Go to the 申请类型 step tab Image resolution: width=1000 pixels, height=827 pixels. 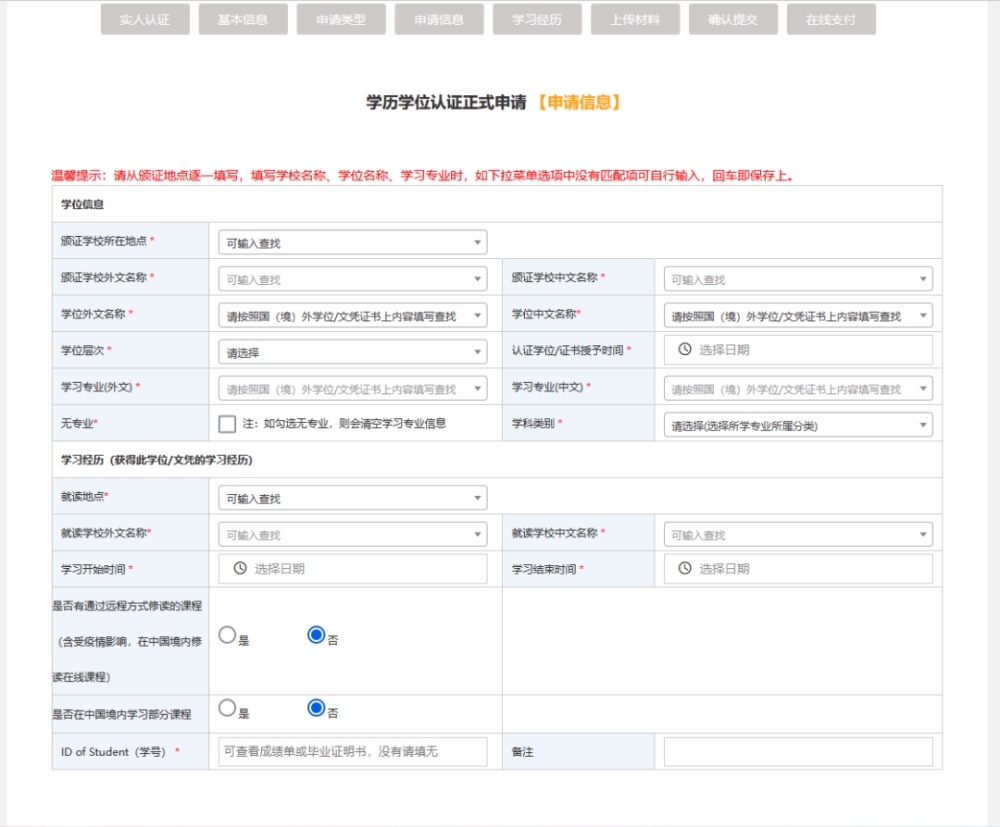tap(341, 19)
